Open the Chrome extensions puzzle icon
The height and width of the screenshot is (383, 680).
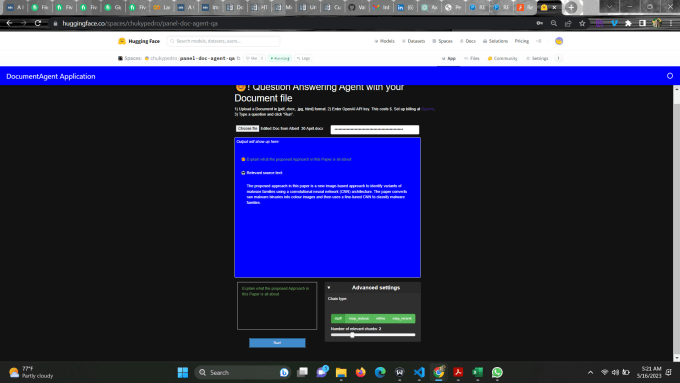pyautogui.click(x=628, y=23)
